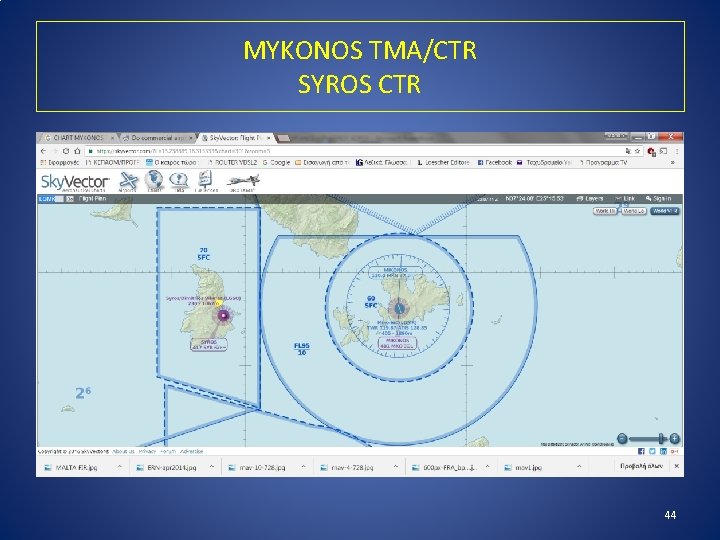
Task: Open Loescher Editore bookmark
Action: point(444,163)
